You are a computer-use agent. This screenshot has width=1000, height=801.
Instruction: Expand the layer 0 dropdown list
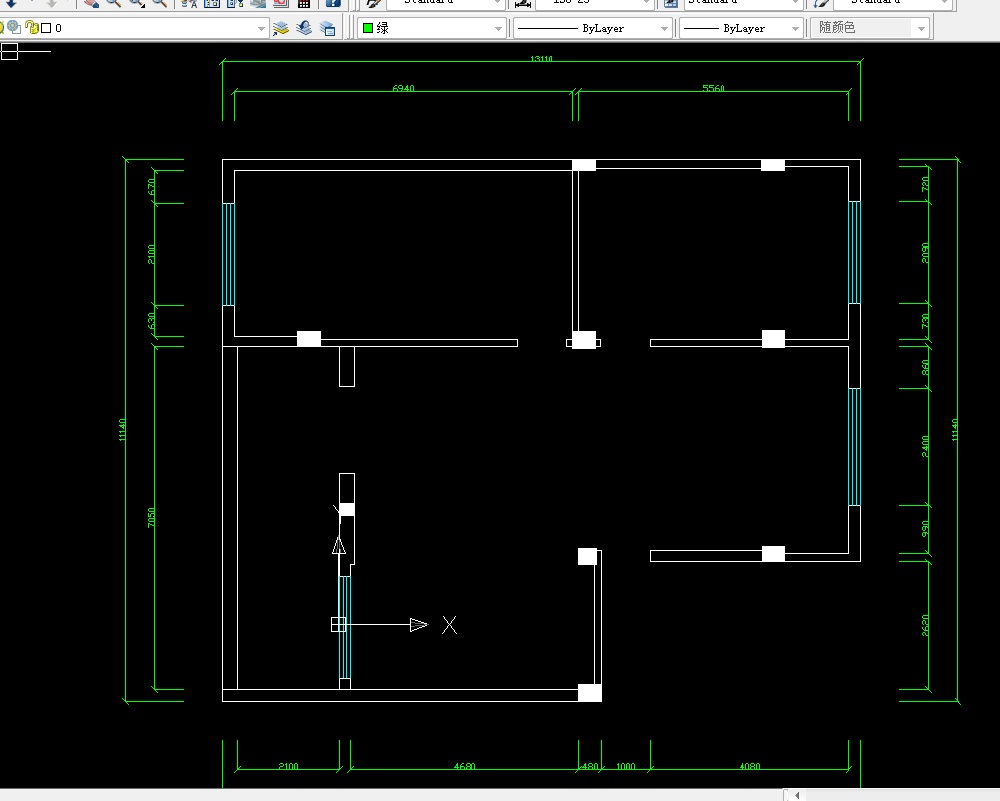tap(262, 29)
